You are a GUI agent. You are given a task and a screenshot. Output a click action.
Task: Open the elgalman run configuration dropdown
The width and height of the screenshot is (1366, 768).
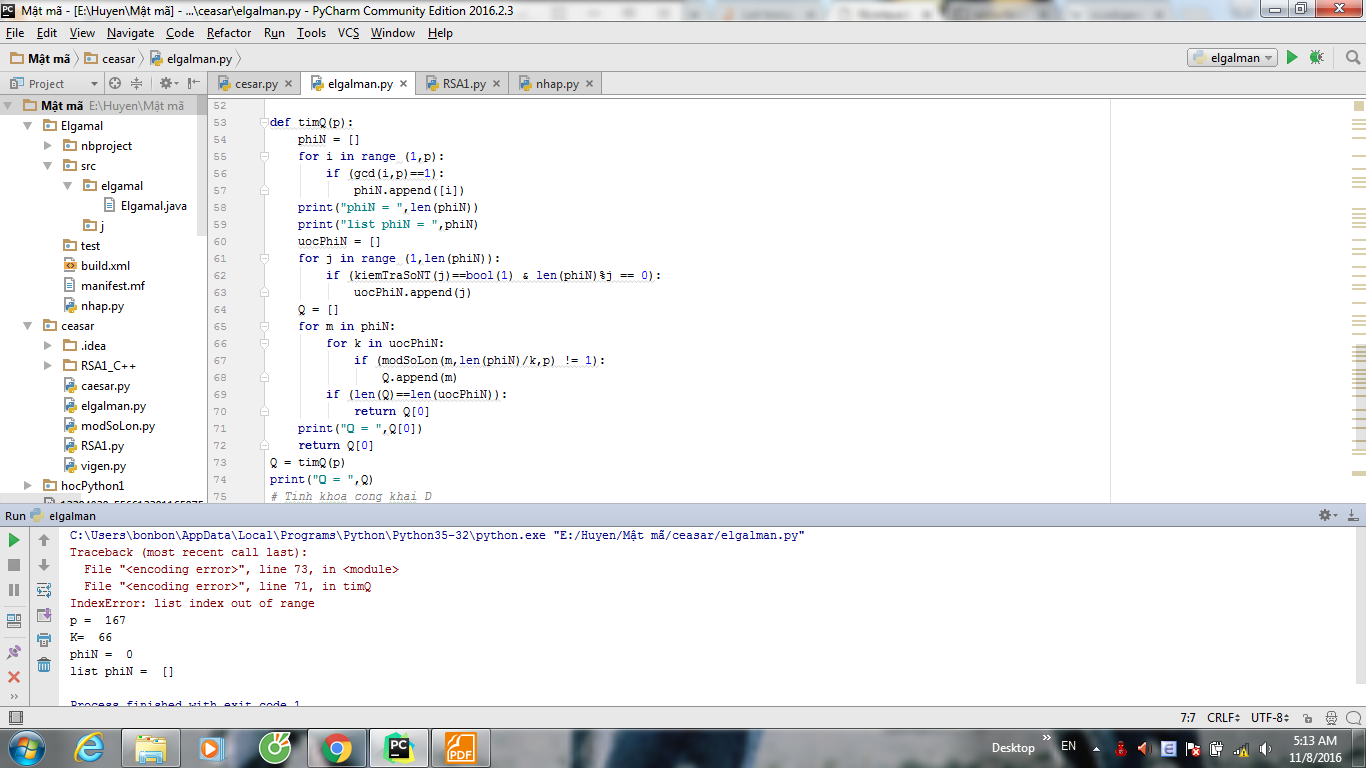point(1232,58)
